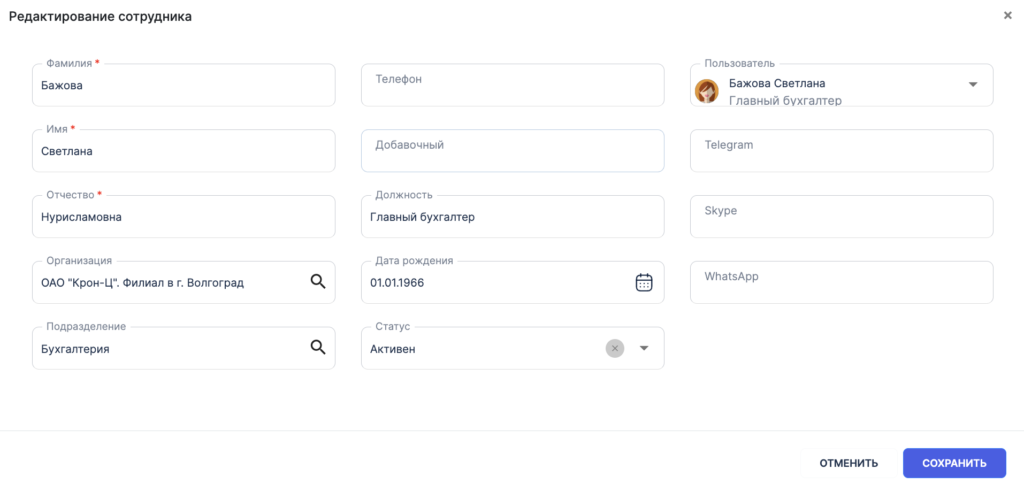Click the Отменить button
The width and height of the screenshot is (1024, 492).
[x=848, y=463]
